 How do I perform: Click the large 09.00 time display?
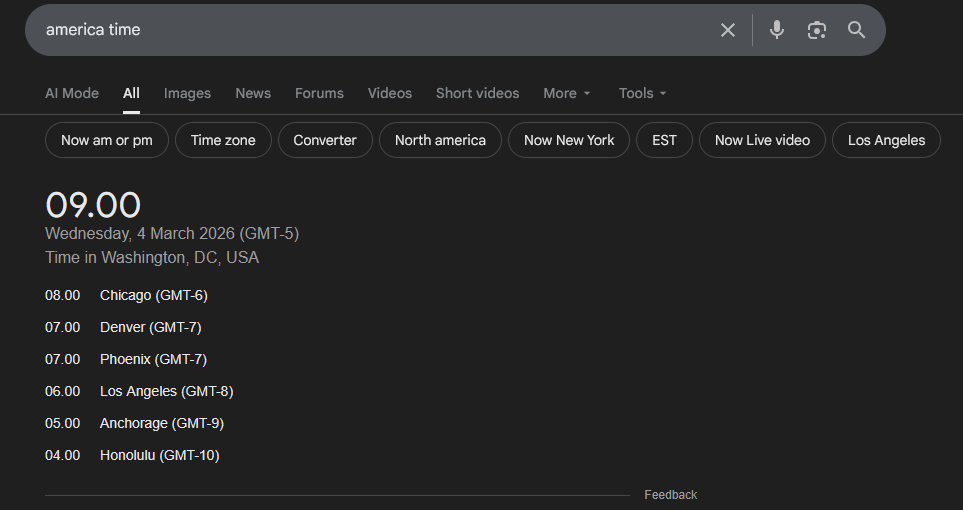point(93,205)
